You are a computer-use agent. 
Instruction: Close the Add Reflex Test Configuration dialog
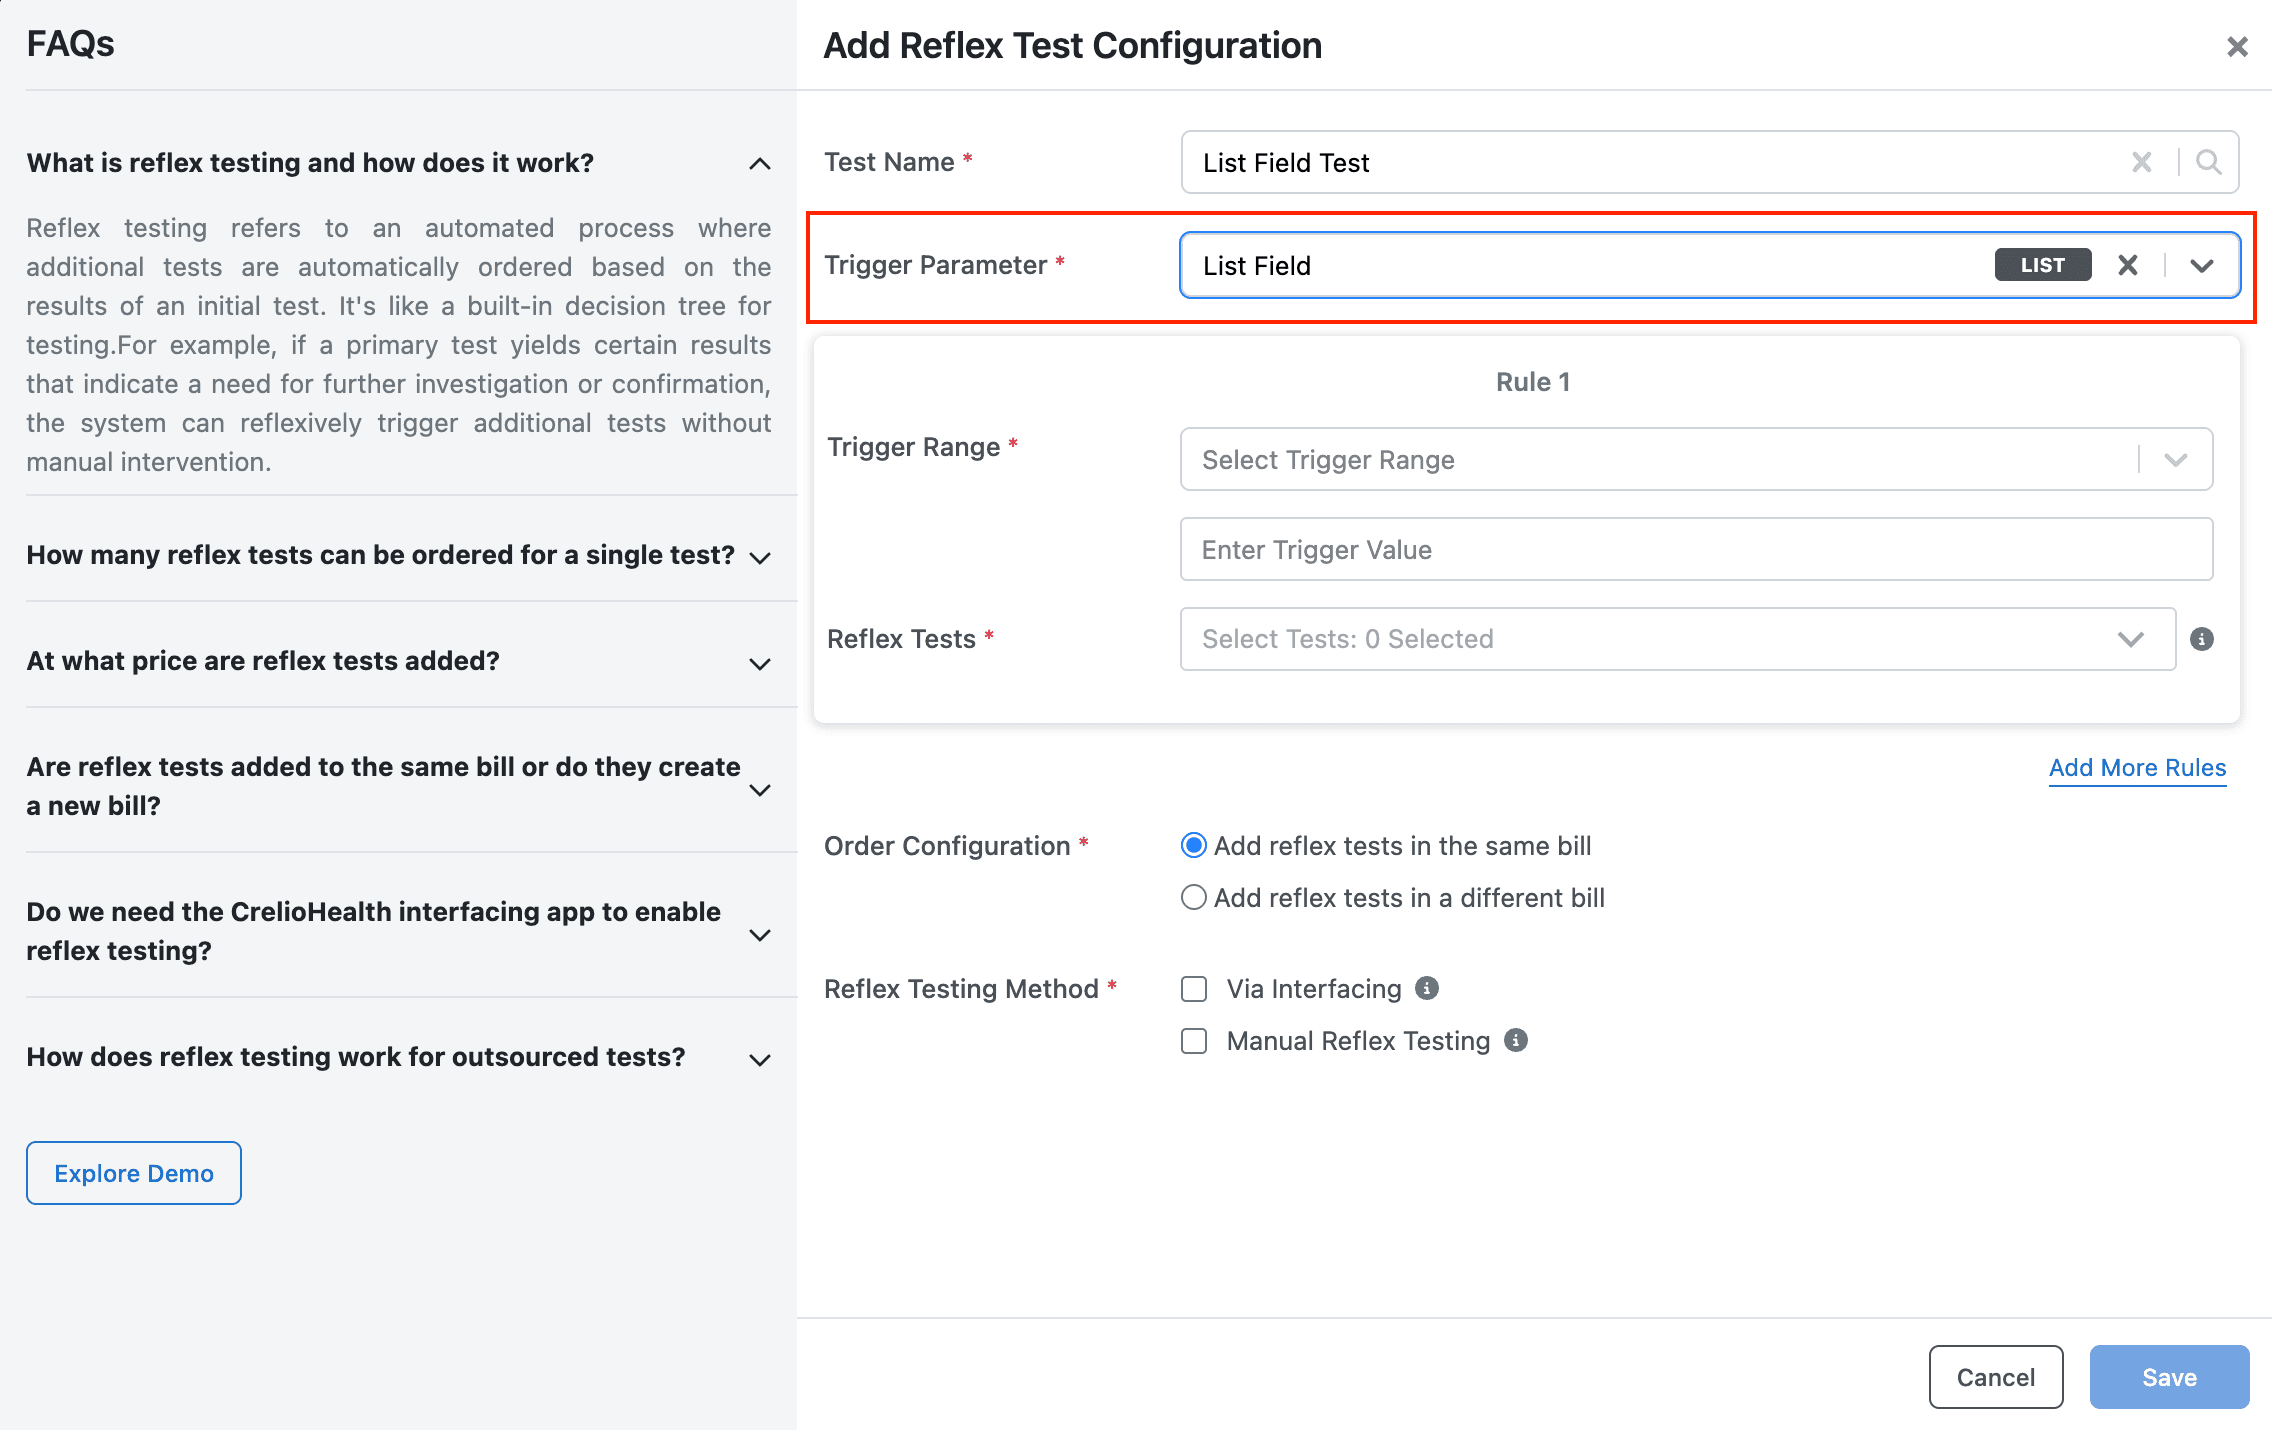[x=2237, y=47]
